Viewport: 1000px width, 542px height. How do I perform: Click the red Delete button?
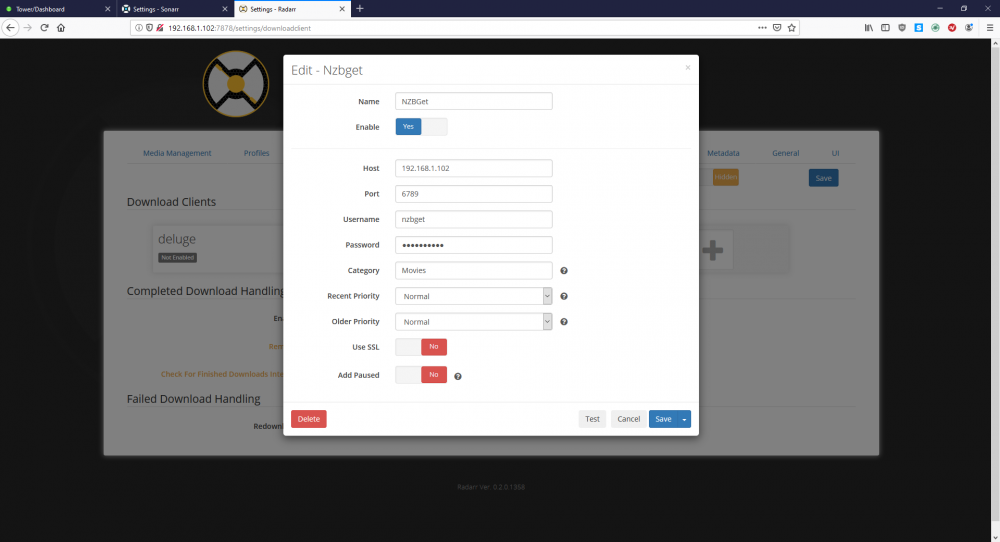[x=309, y=419]
